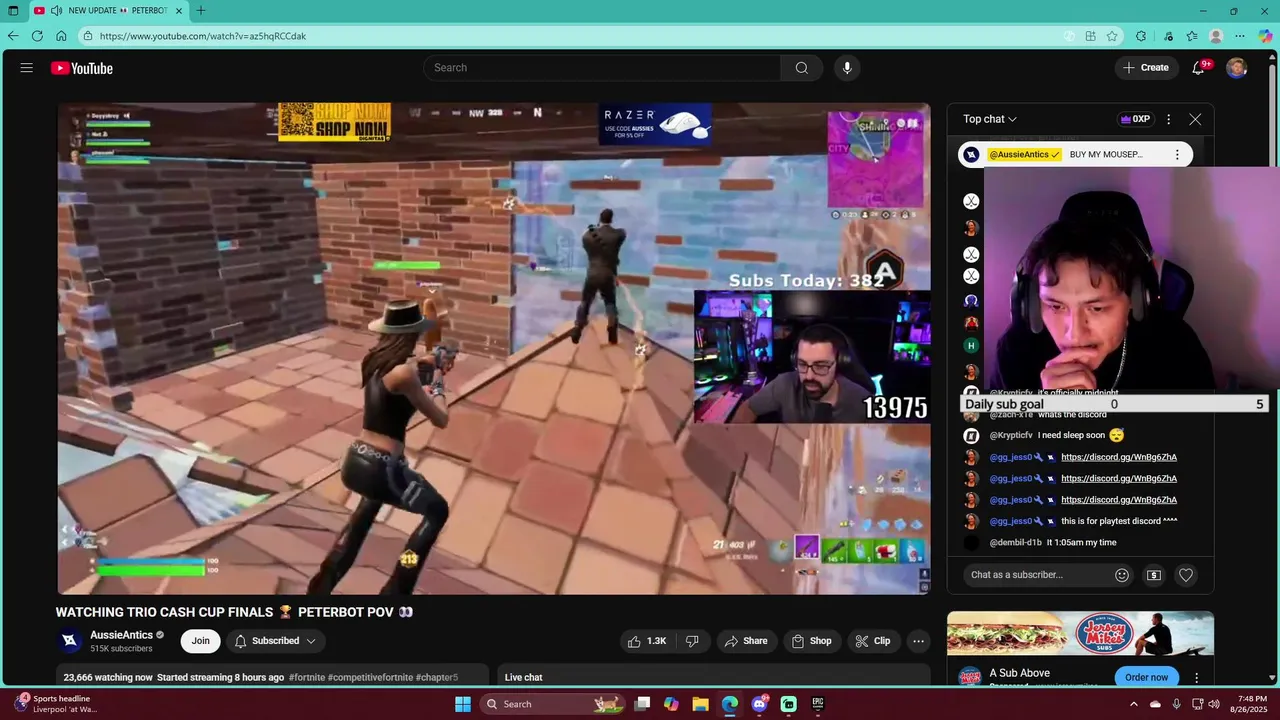This screenshot has height=720, width=1280.
Task: Click the livestream video player
Action: tap(494, 348)
